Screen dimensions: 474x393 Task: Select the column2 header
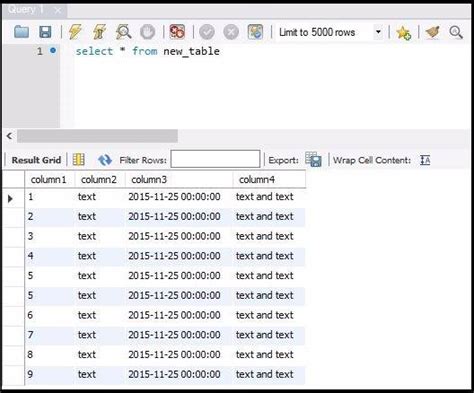(100, 179)
